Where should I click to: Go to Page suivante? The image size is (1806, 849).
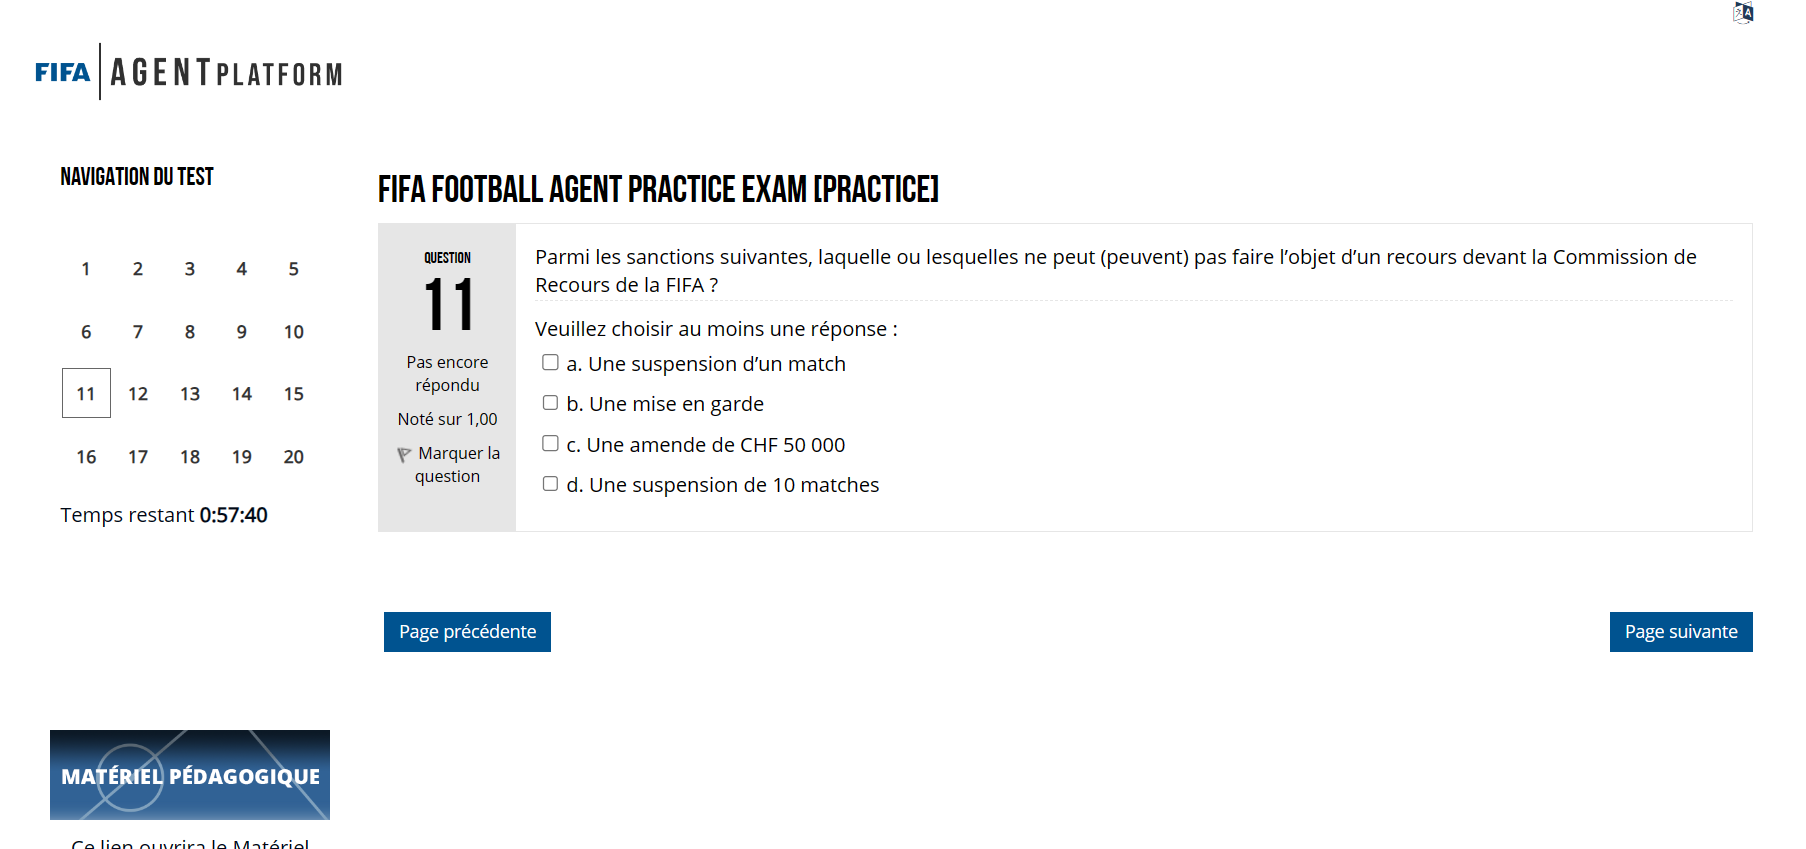pos(1680,631)
